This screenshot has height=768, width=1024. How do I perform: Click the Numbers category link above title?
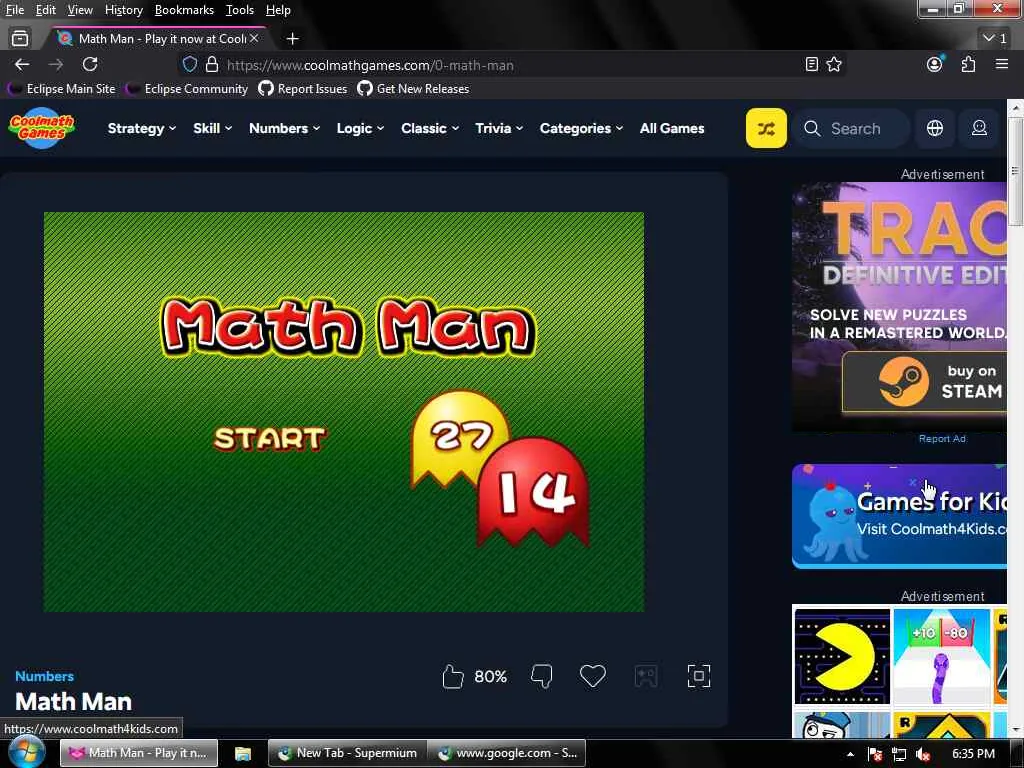click(44, 676)
